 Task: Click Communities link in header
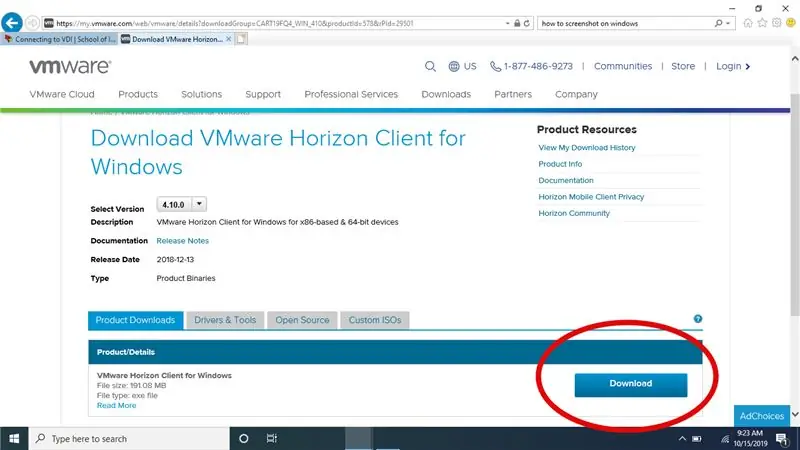[622, 66]
